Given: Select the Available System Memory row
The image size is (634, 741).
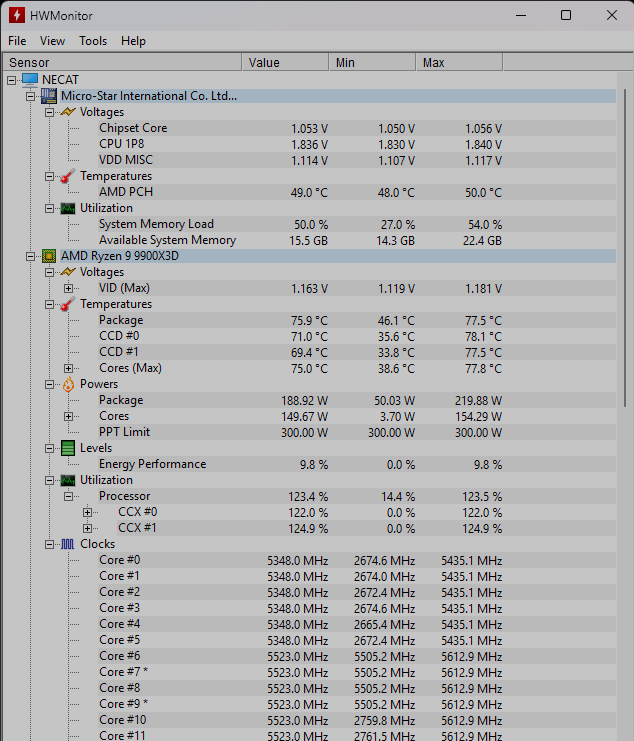Looking at the screenshot, I should click(x=356, y=241).
